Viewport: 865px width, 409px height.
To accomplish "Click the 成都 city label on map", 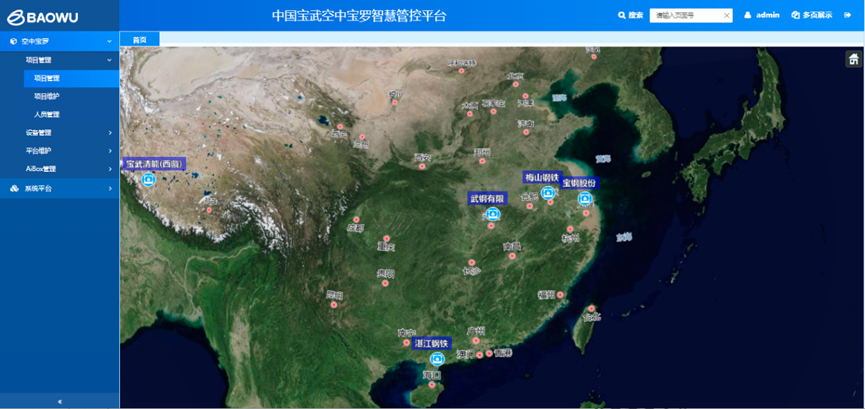I will pos(356,227).
